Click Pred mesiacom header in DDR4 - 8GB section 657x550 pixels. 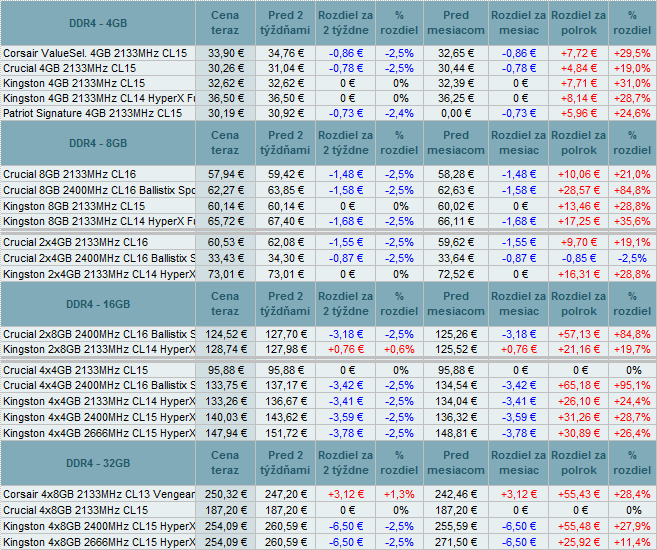456,143
